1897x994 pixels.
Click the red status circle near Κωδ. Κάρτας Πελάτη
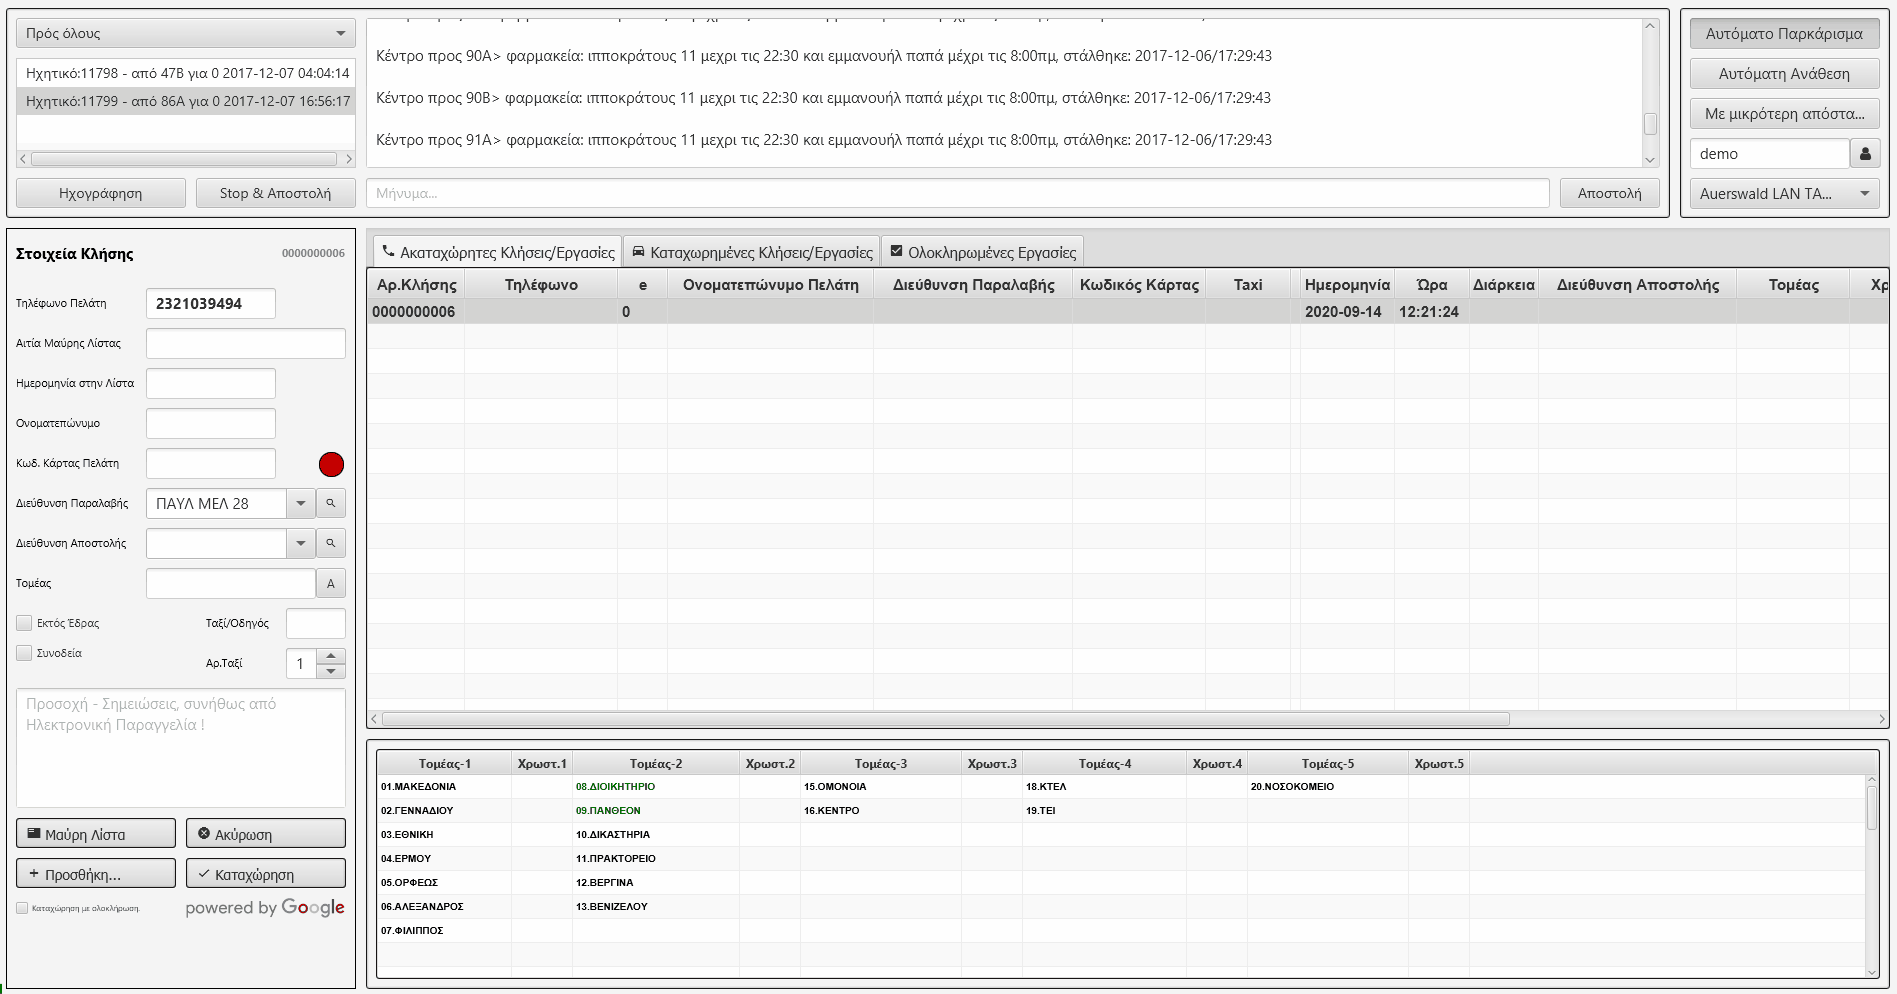point(331,464)
